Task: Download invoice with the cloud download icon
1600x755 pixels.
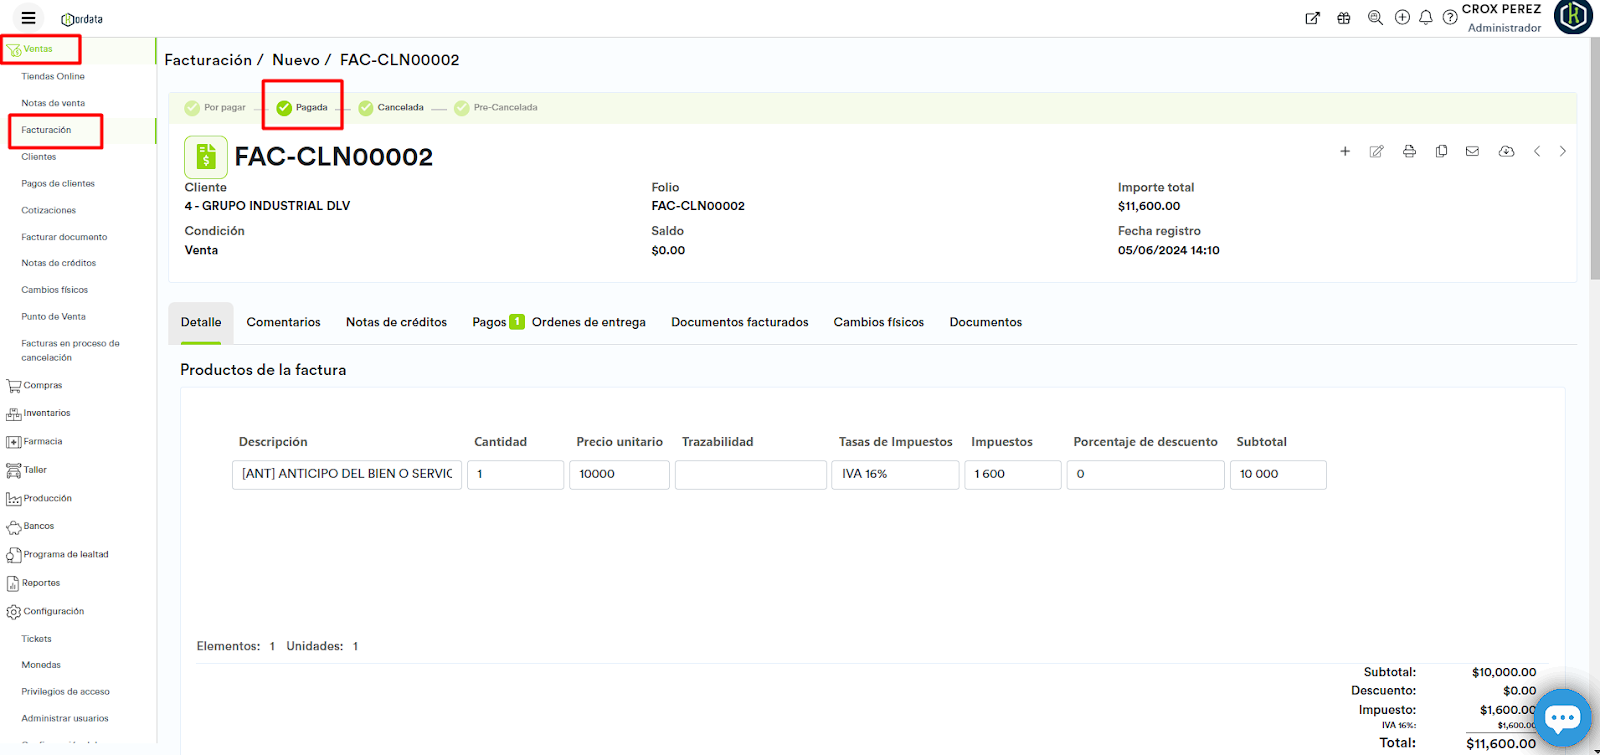Action: pyautogui.click(x=1506, y=151)
